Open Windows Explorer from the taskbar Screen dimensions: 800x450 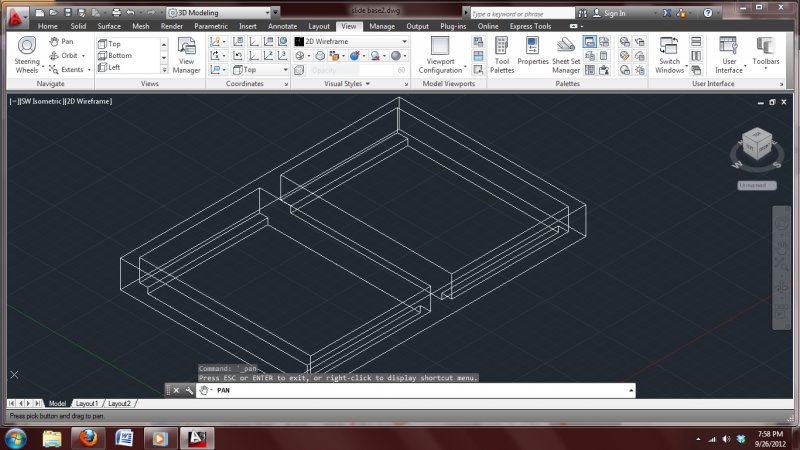tap(52, 438)
